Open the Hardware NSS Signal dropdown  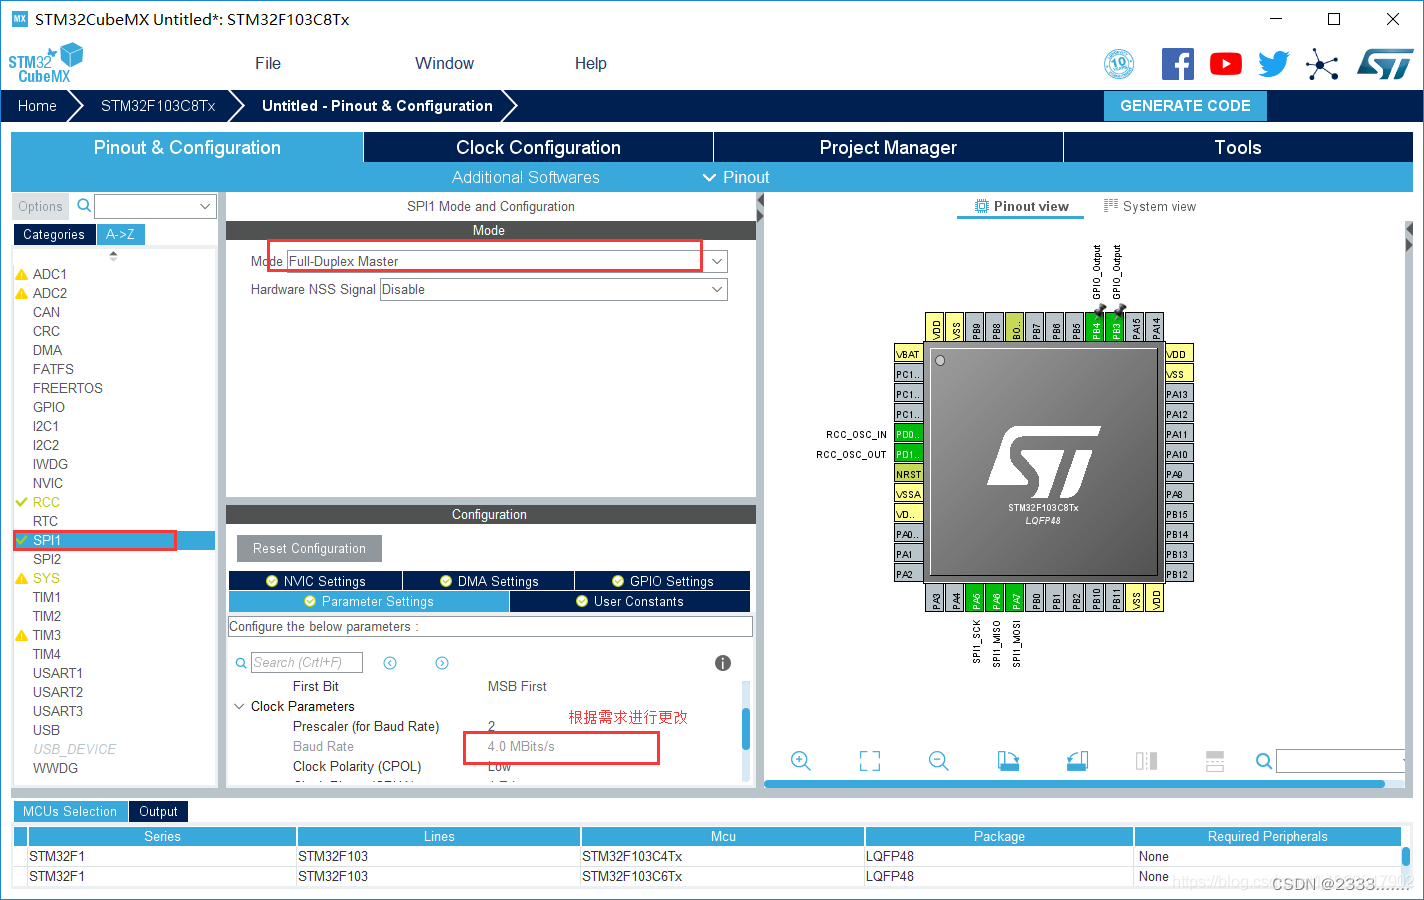coord(716,289)
